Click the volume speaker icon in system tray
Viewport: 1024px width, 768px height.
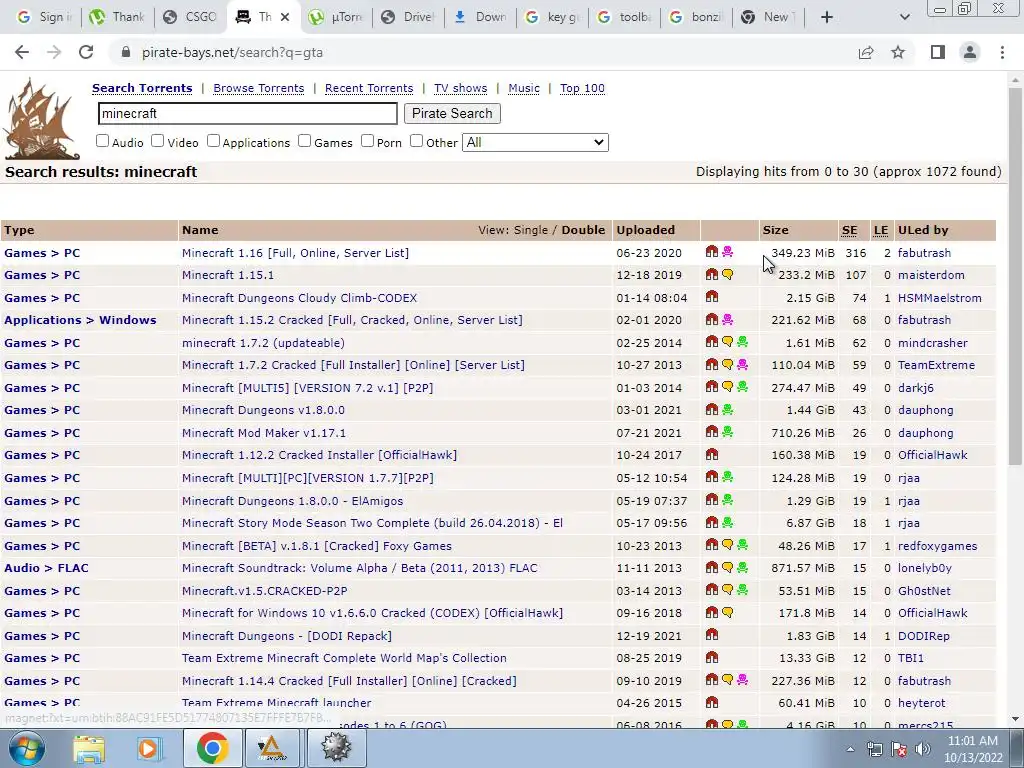pos(923,749)
